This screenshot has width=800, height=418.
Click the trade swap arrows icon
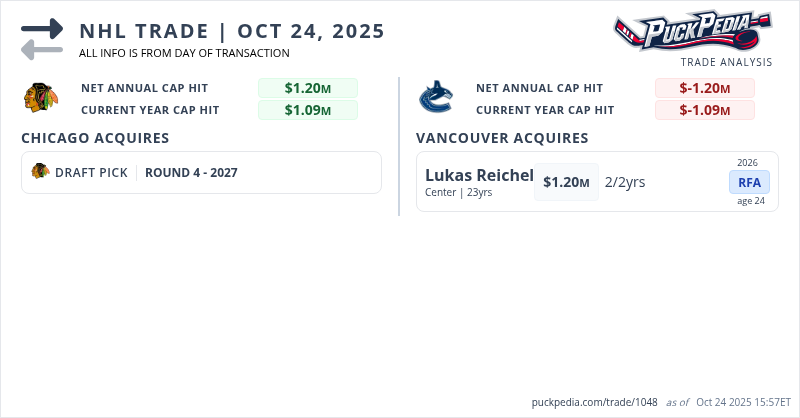point(42,39)
